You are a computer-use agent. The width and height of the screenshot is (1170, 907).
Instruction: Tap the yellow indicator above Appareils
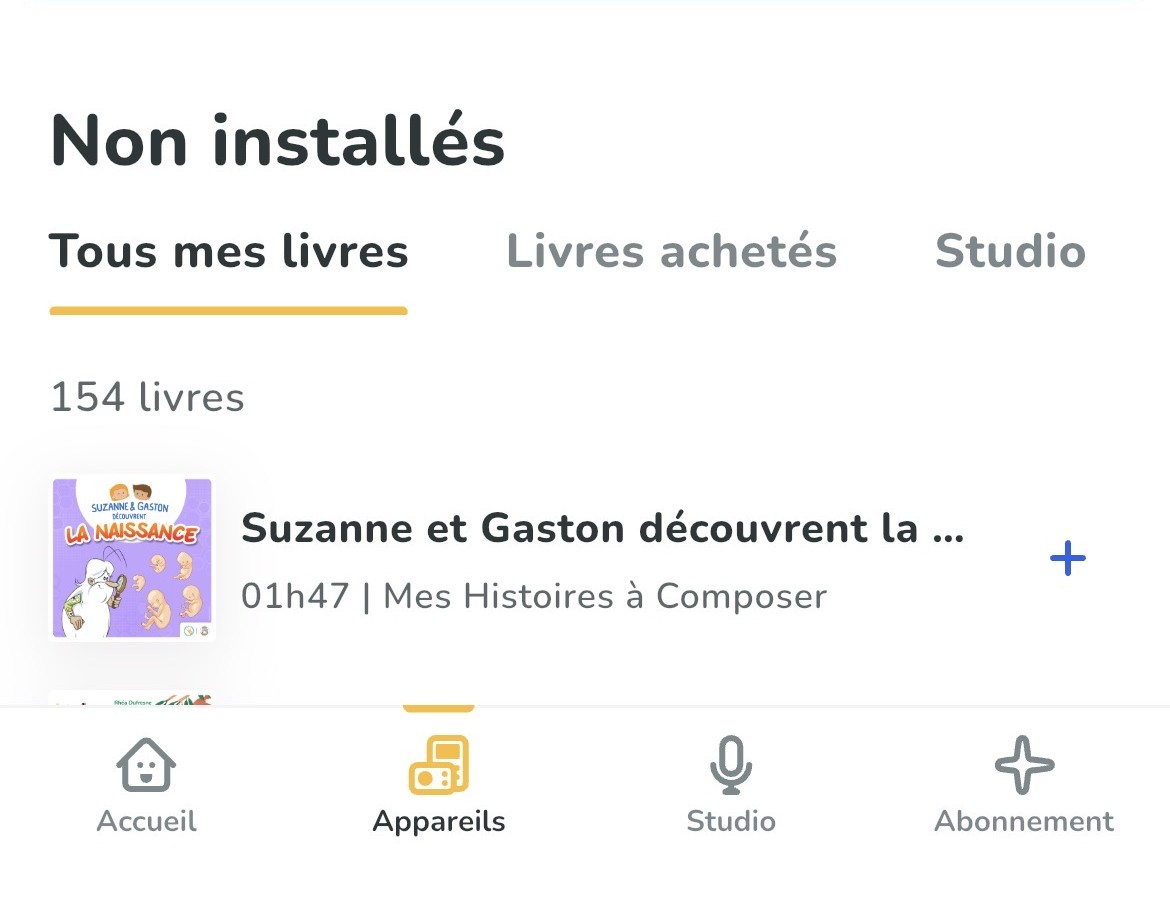tap(439, 709)
